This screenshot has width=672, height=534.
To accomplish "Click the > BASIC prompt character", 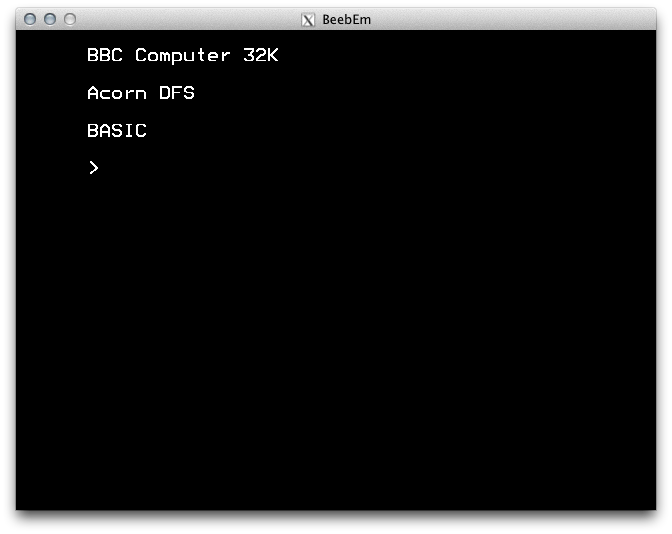I will point(94,168).
